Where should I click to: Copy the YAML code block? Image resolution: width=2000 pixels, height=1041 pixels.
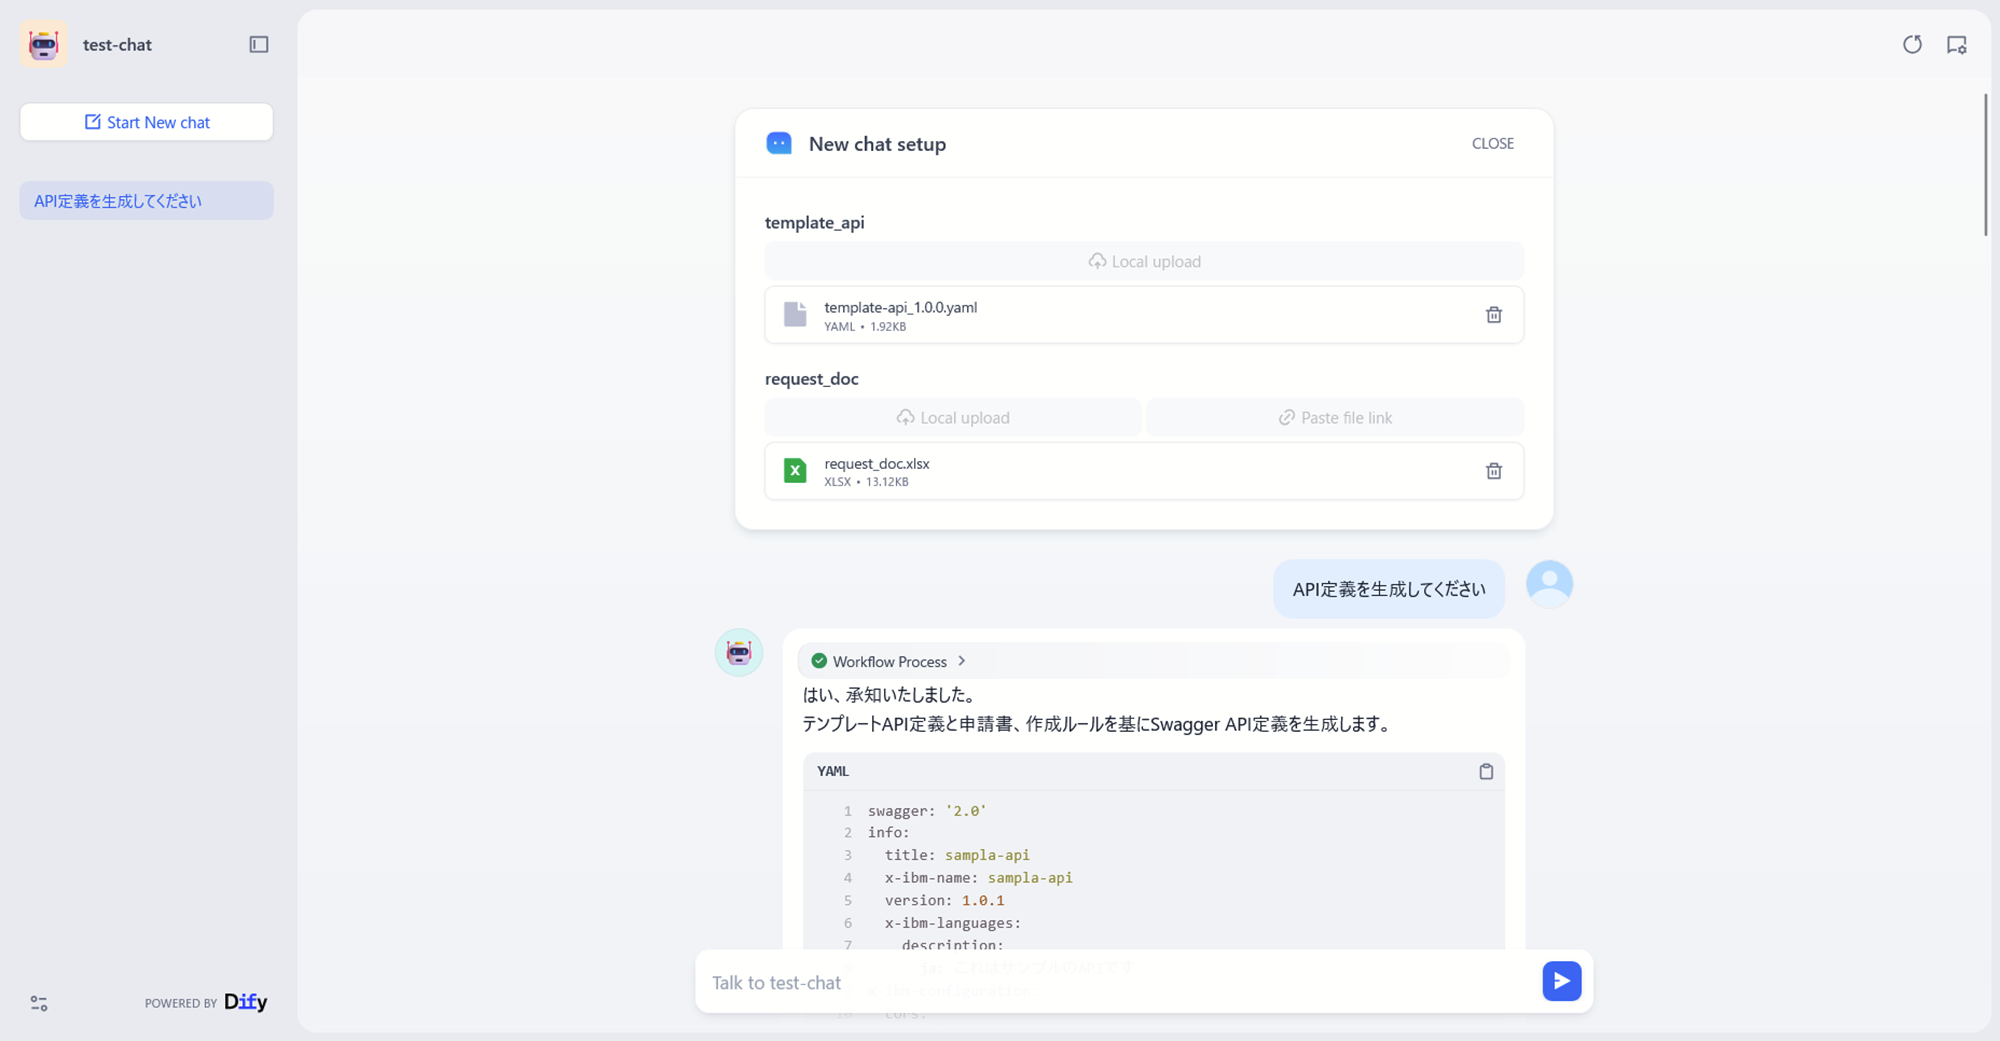point(1486,771)
